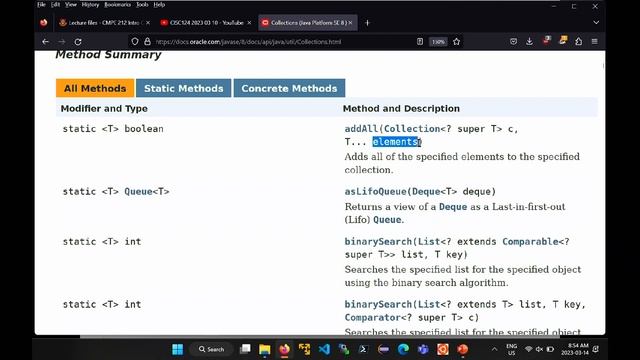Open the Tools menu

click(142, 5)
